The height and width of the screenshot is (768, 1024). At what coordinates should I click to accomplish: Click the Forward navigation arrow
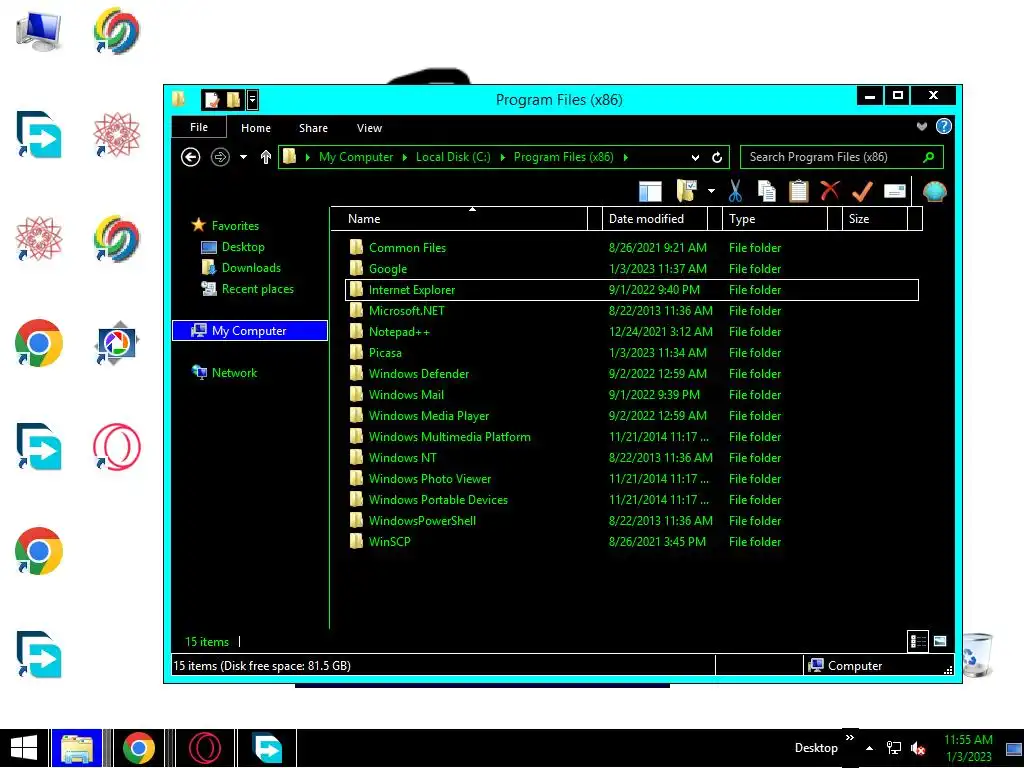pyautogui.click(x=220, y=157)
